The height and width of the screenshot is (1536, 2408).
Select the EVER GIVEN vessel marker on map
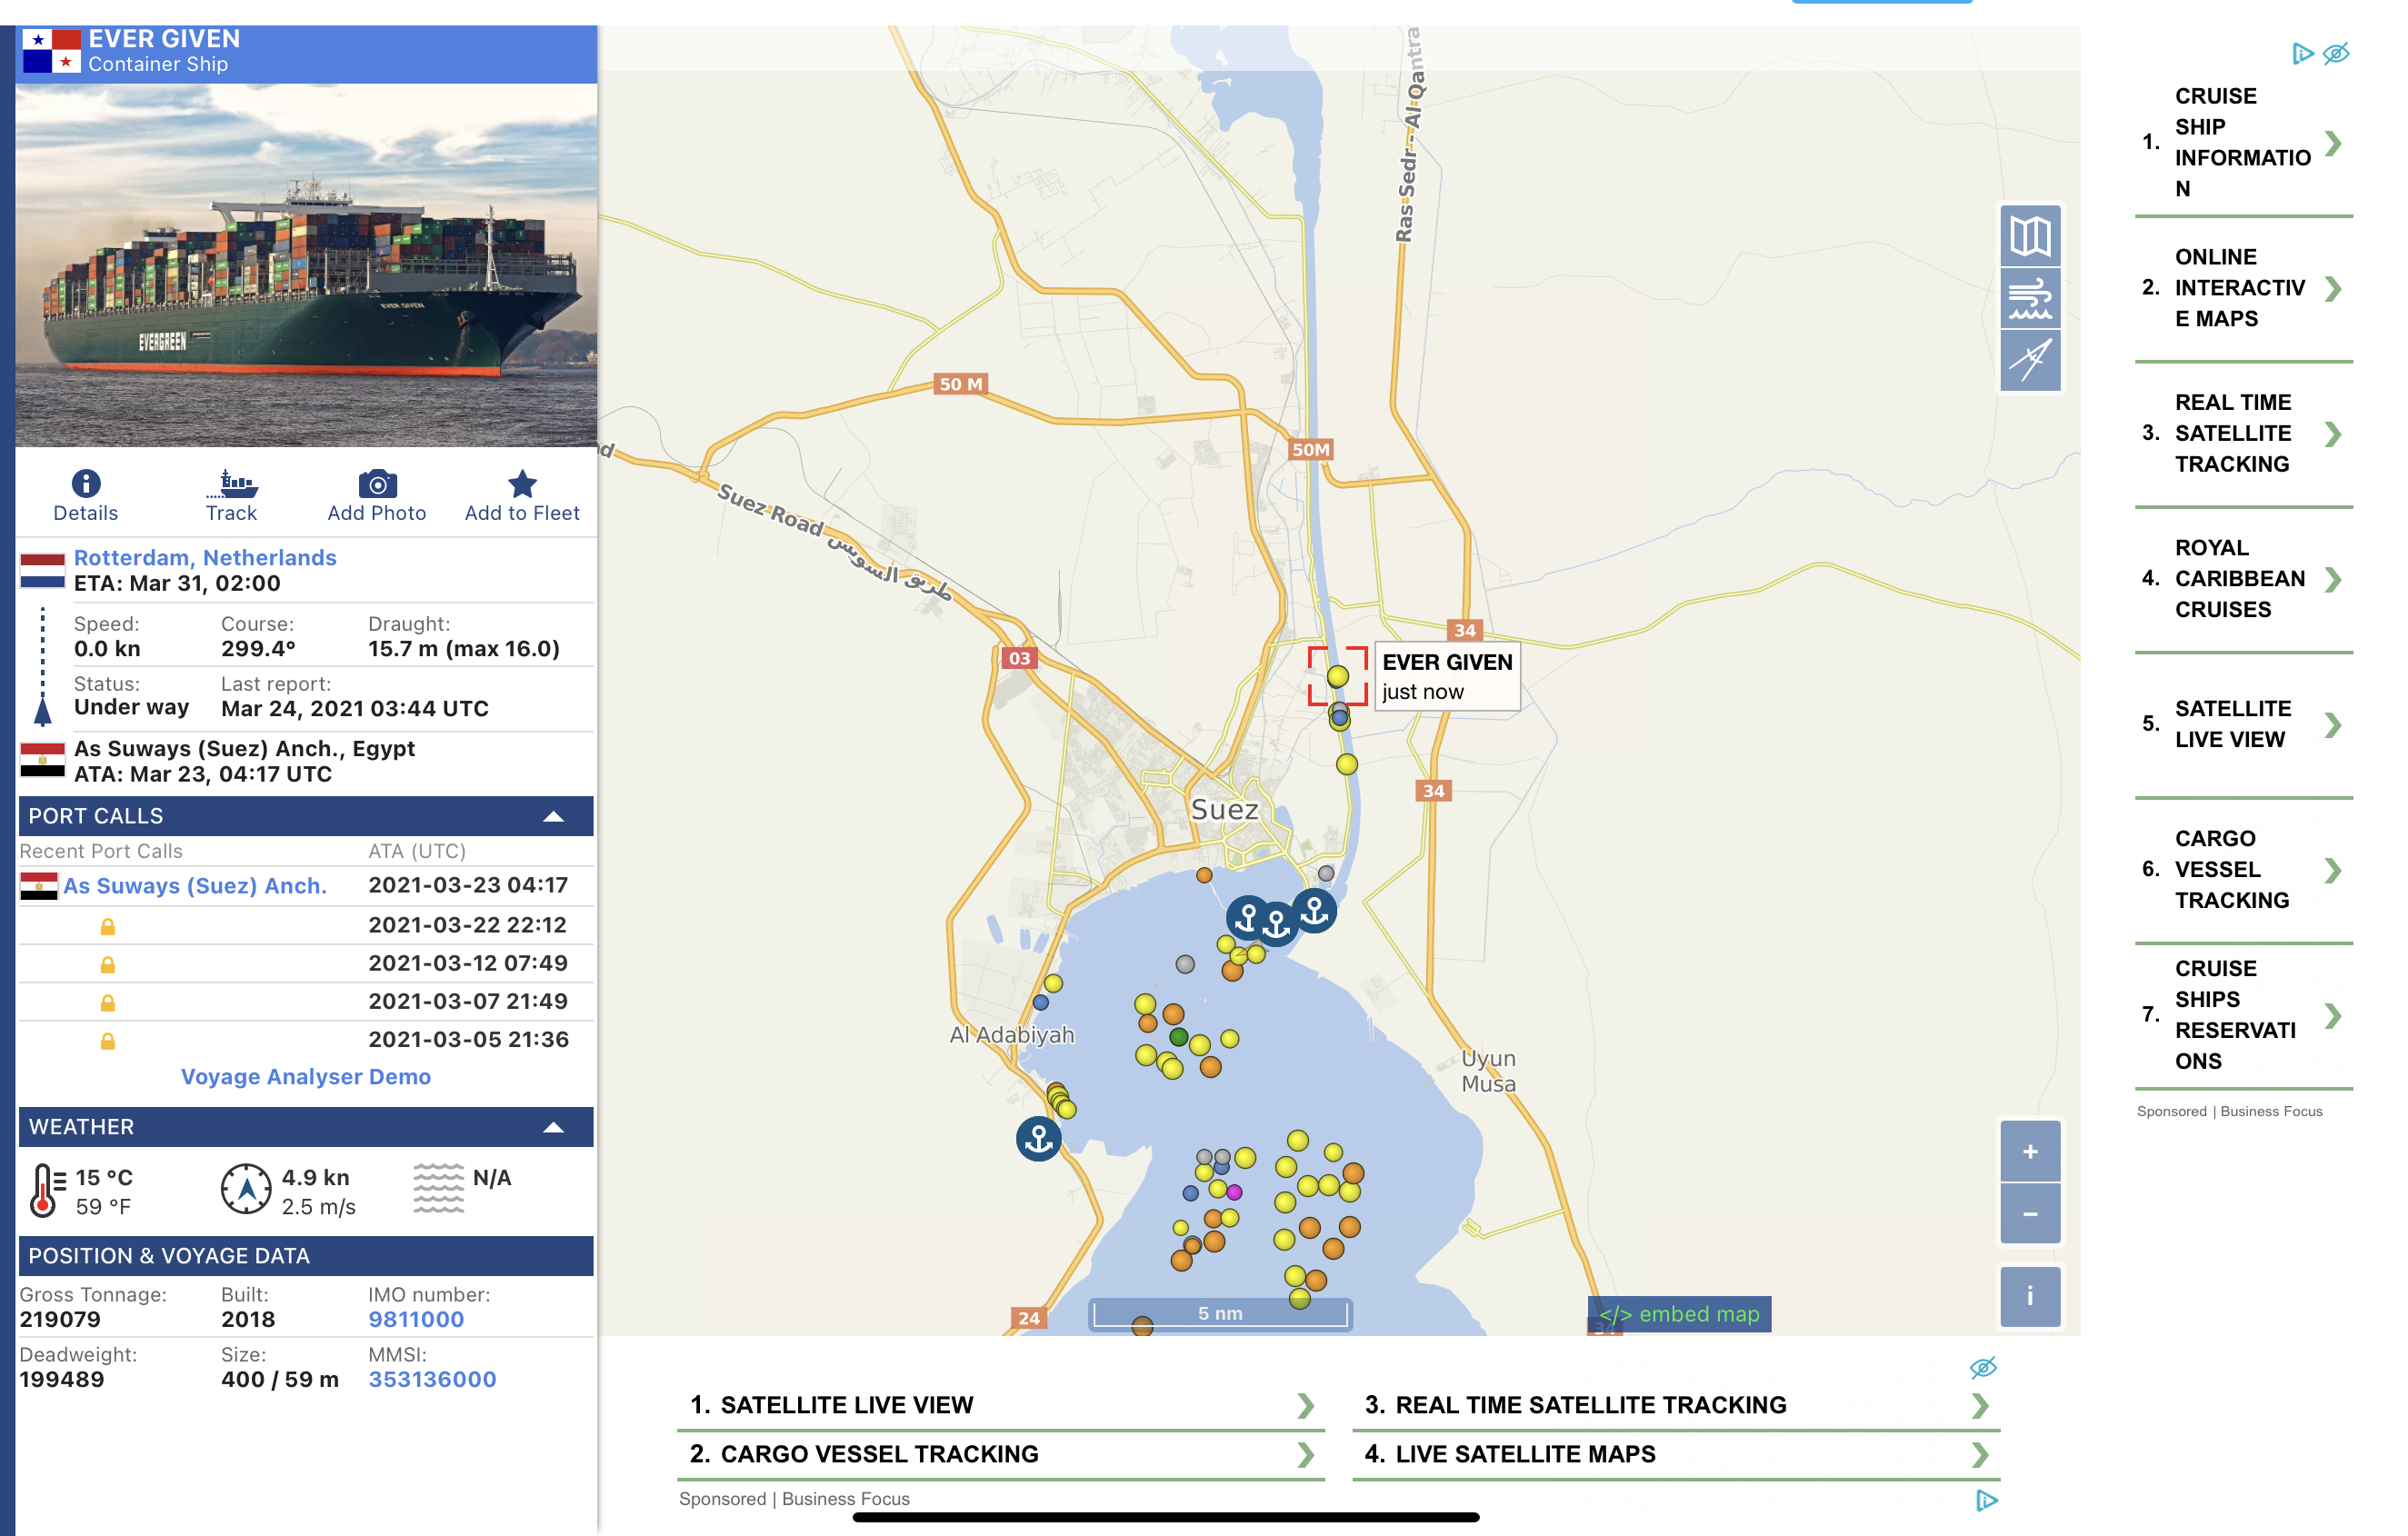pyautogui.click(x=1338, y=677)
